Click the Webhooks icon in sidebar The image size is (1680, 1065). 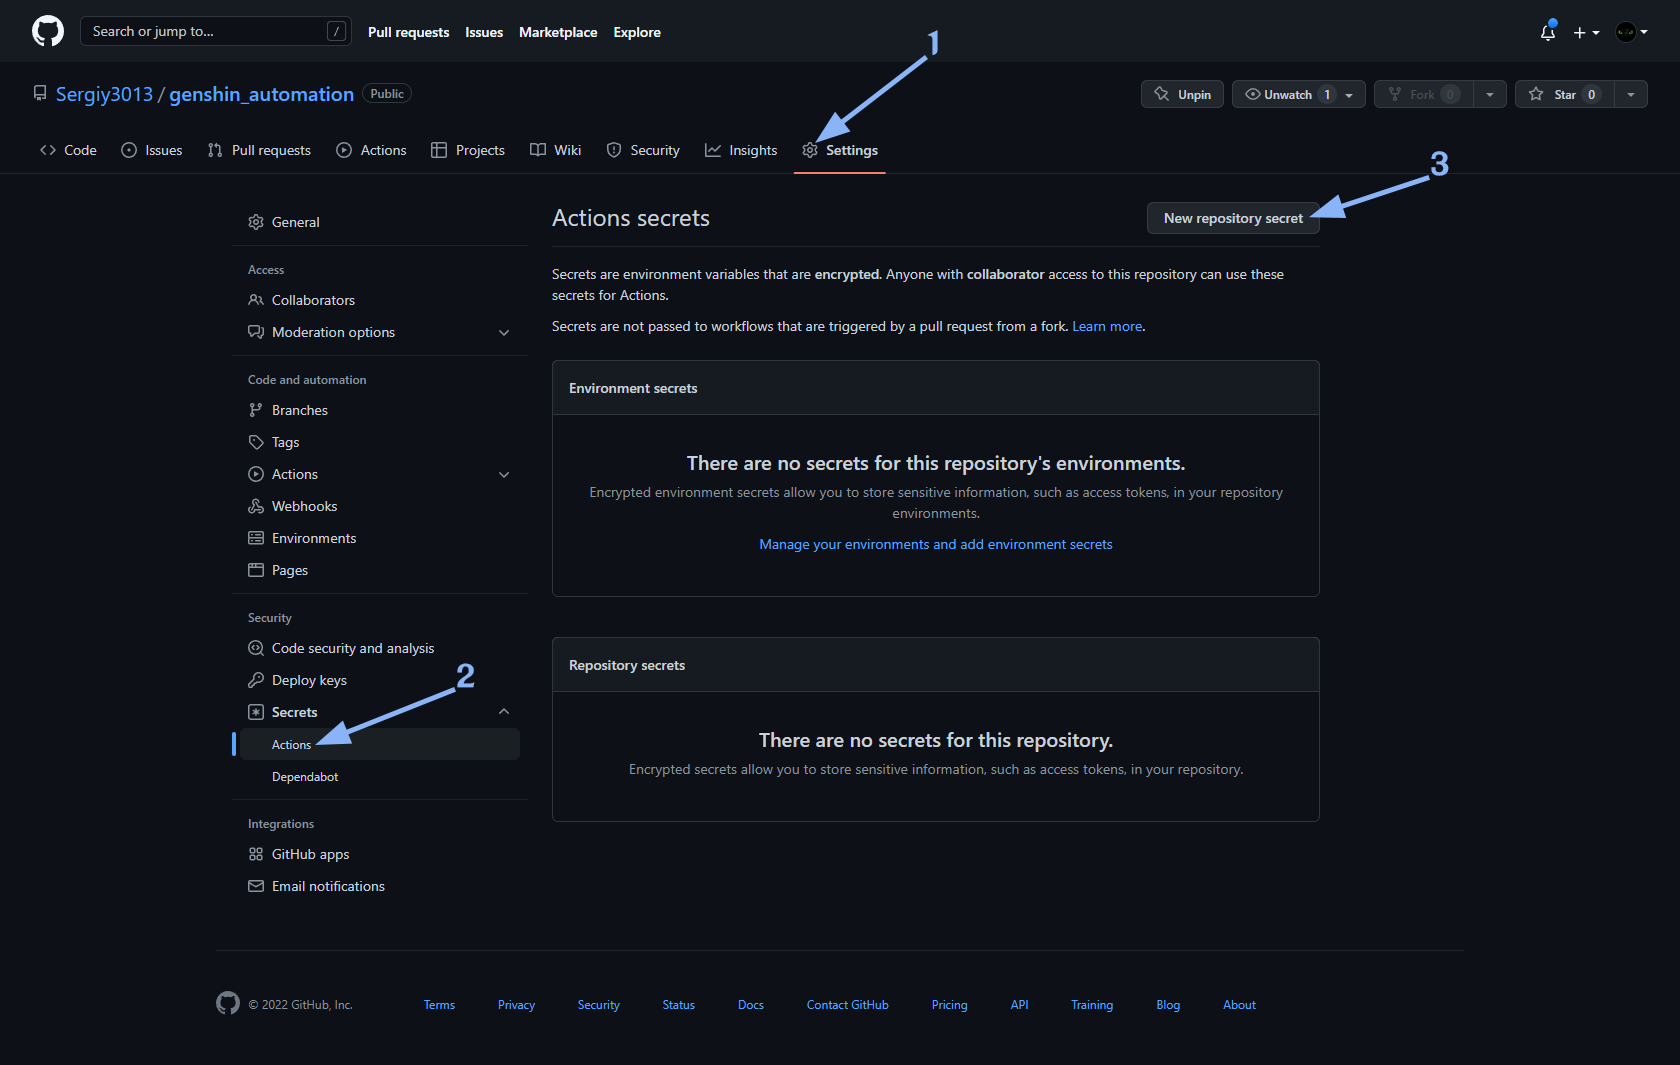(256, 506)
